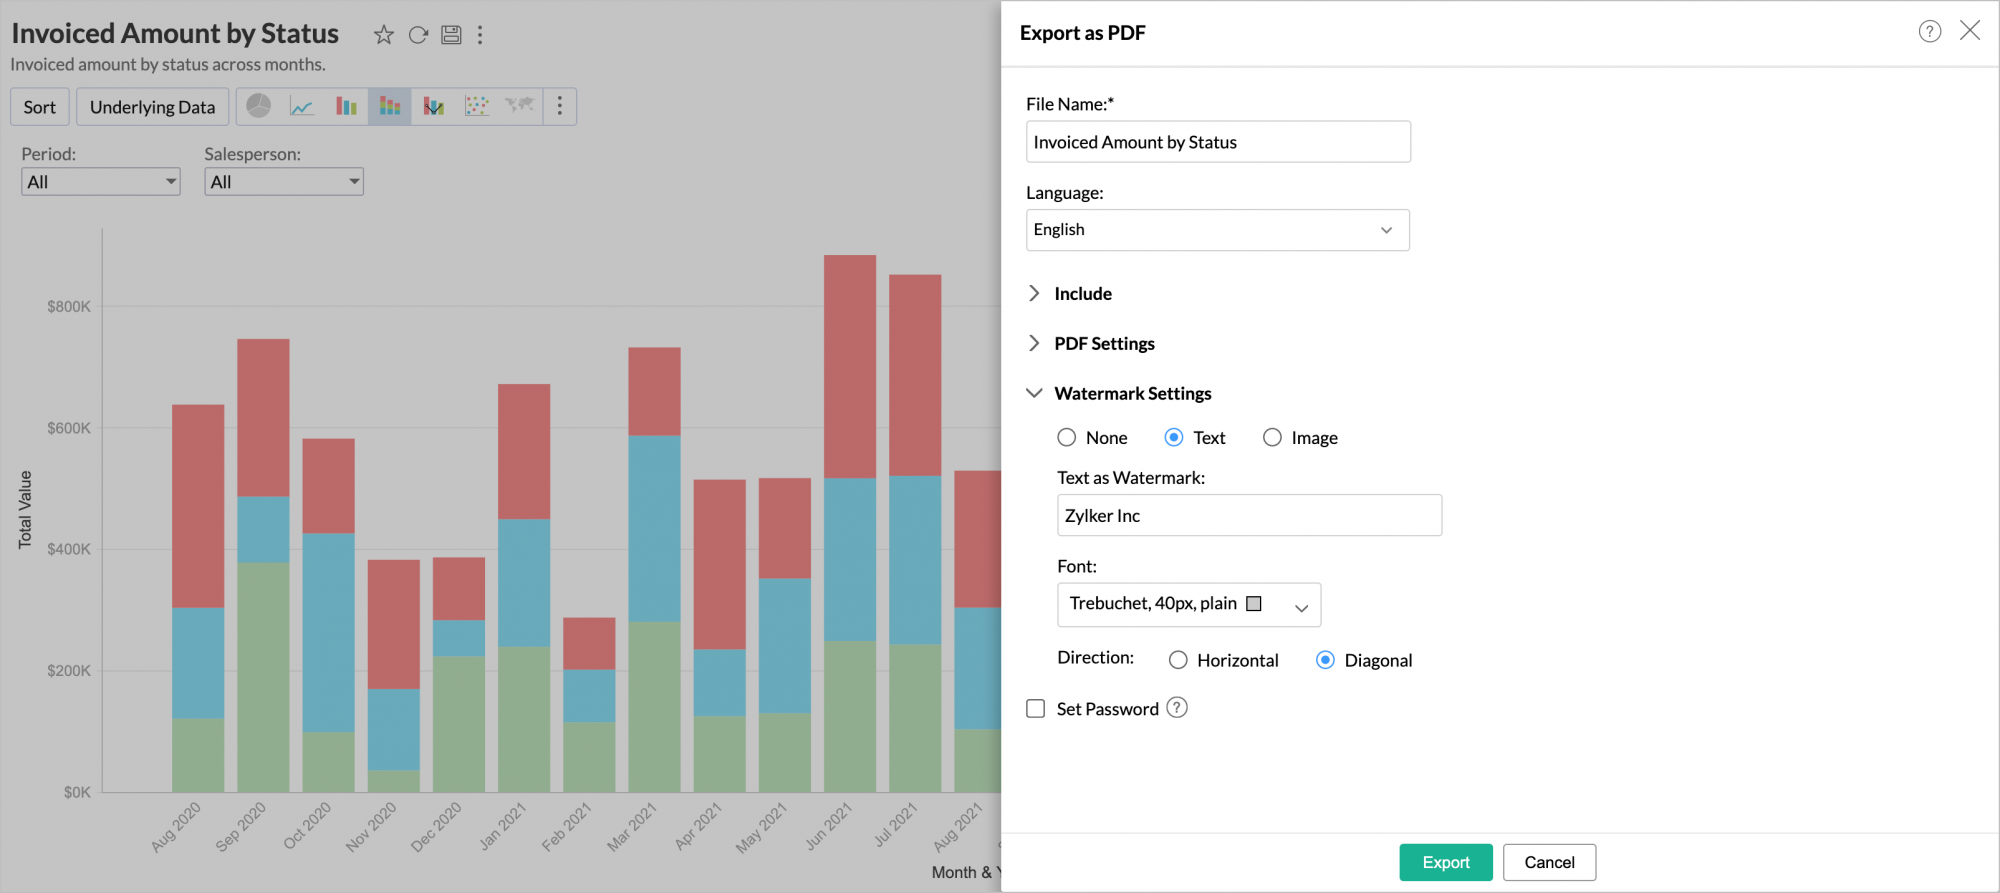Viewport: 2000px width, 893px height.
Task: Expand the PDF Settings section
Action: click(1103, 344)
